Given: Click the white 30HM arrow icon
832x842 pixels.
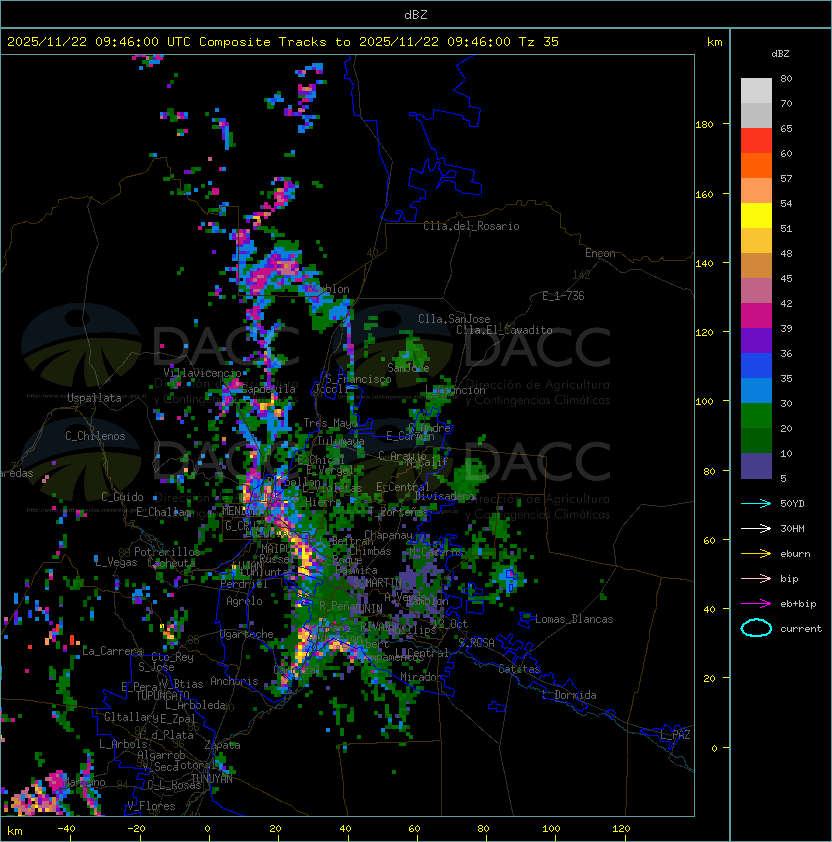Looking at the screenshot, I should point(756,528).
